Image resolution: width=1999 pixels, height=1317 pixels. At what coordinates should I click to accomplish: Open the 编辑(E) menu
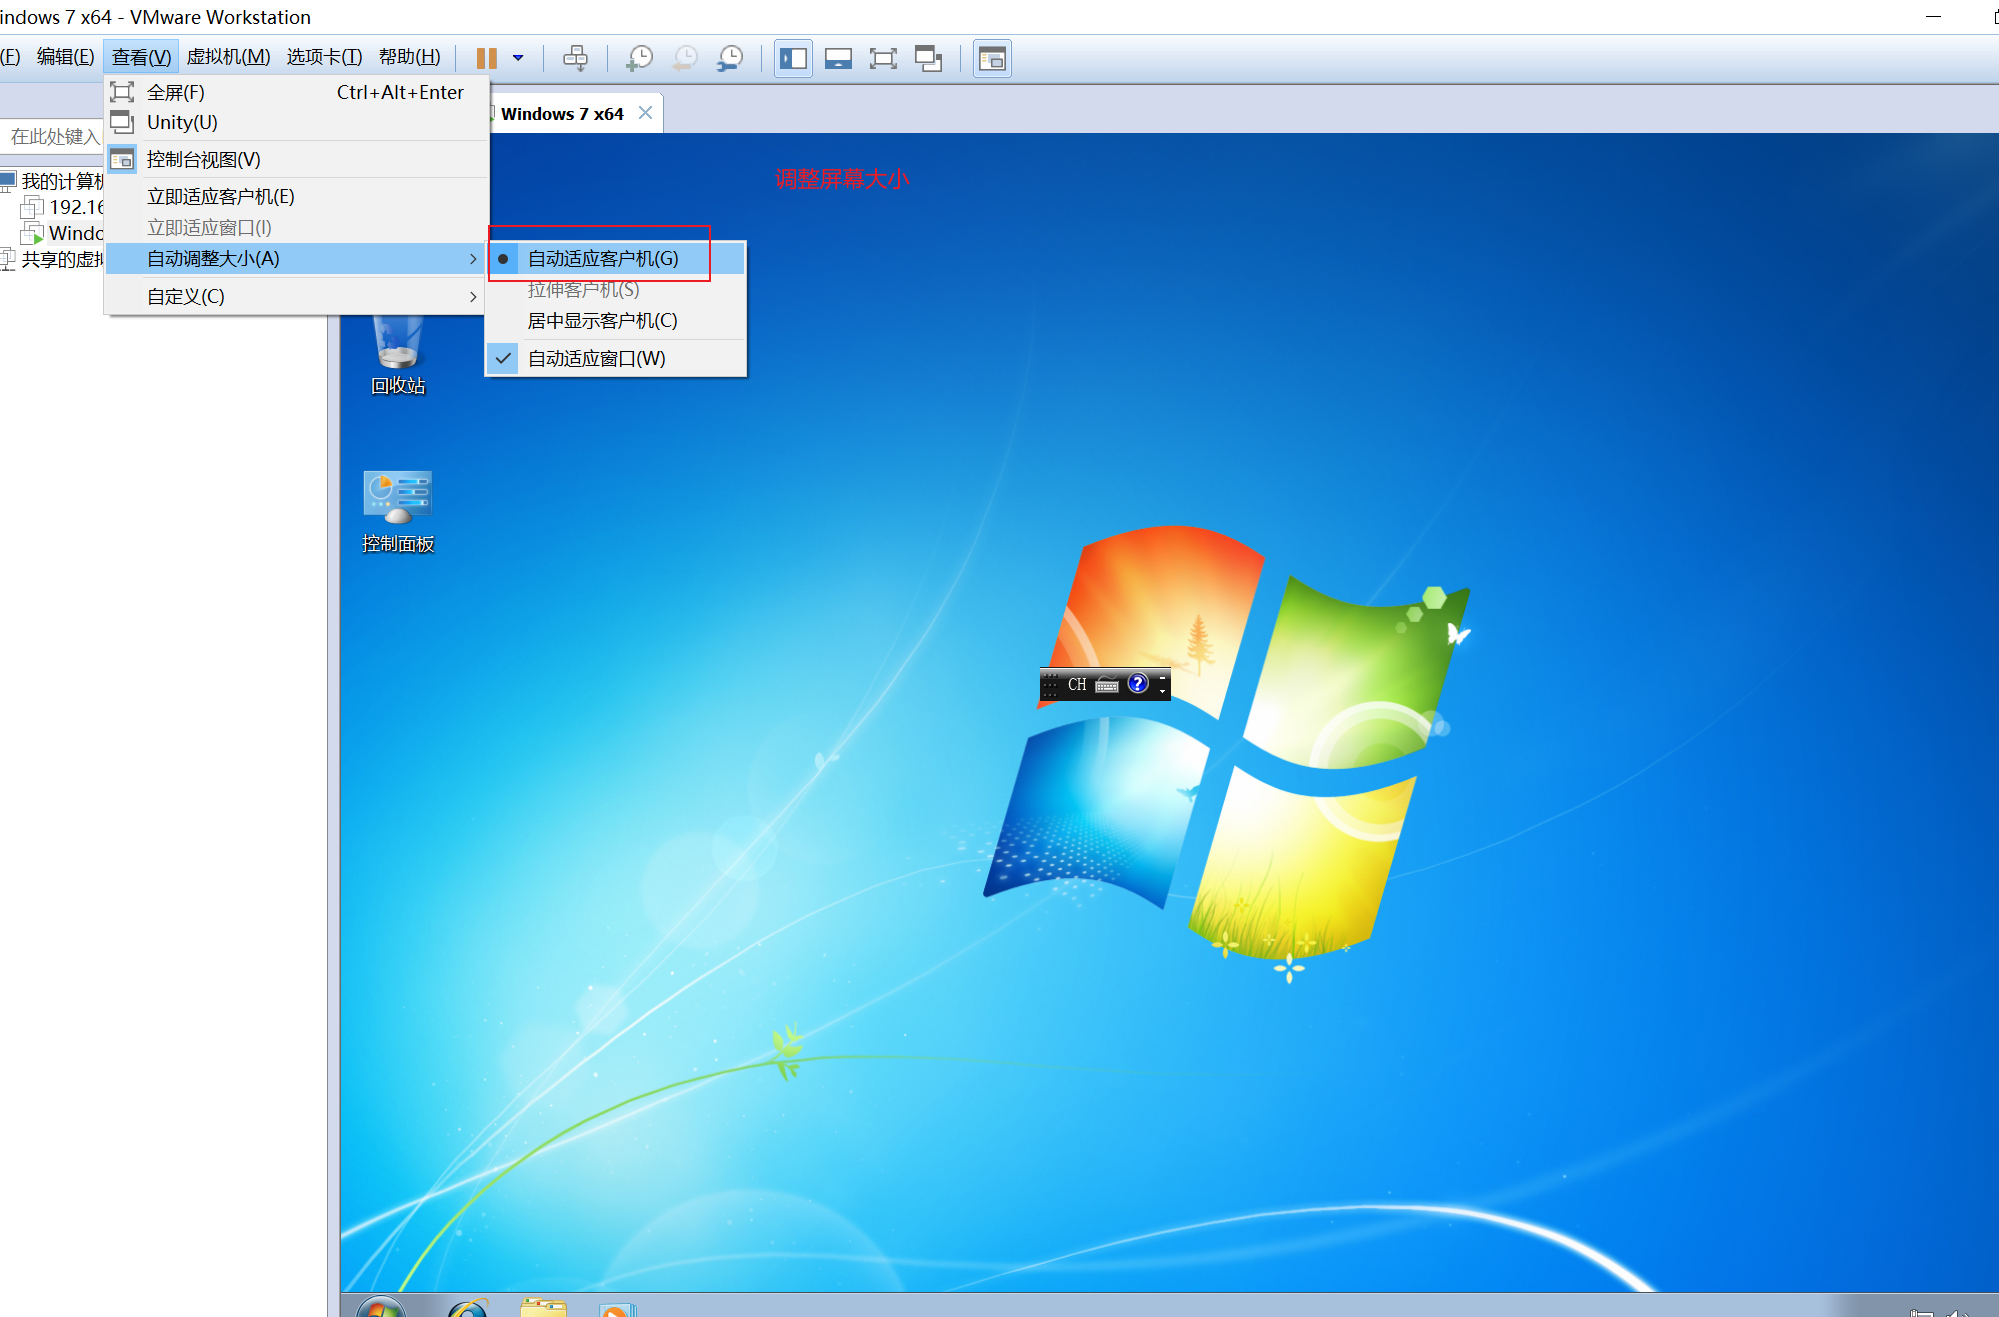[x=65, y=57]
